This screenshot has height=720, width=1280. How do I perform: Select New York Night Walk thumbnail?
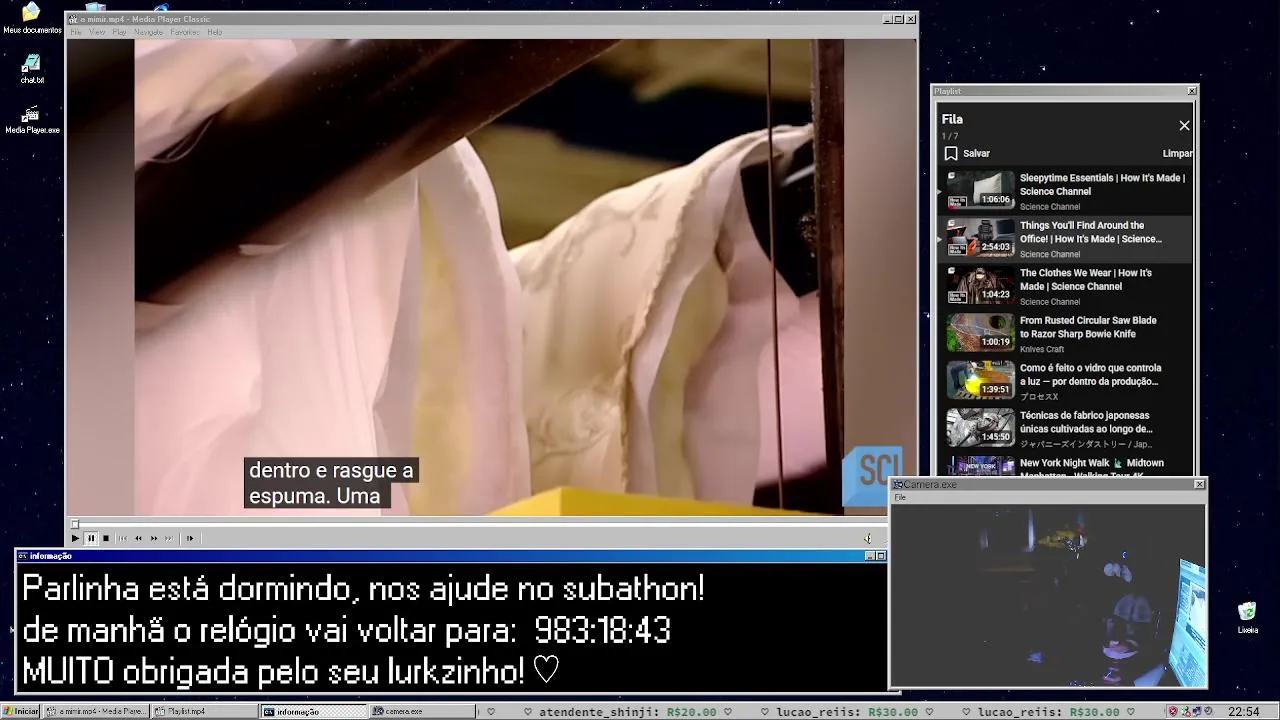[980, 467]
